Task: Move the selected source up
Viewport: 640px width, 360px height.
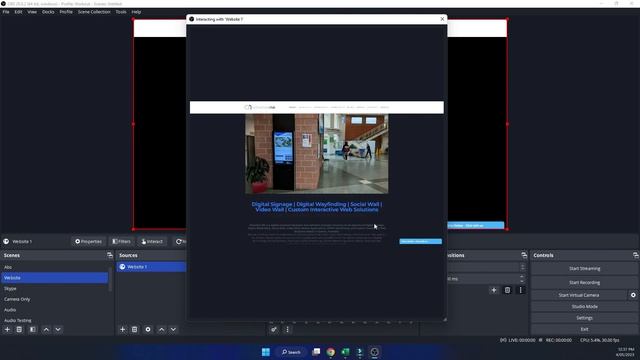Action: (162, 329)
